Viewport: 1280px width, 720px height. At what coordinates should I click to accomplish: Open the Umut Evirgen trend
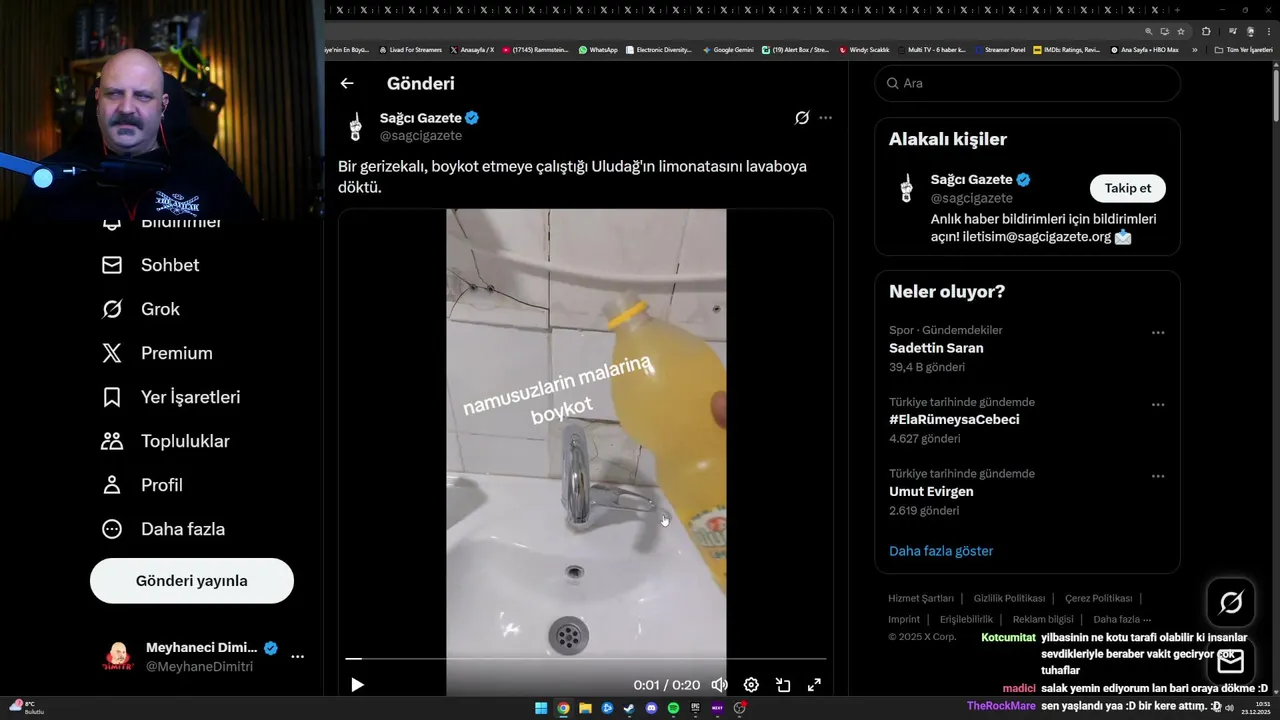931,491
